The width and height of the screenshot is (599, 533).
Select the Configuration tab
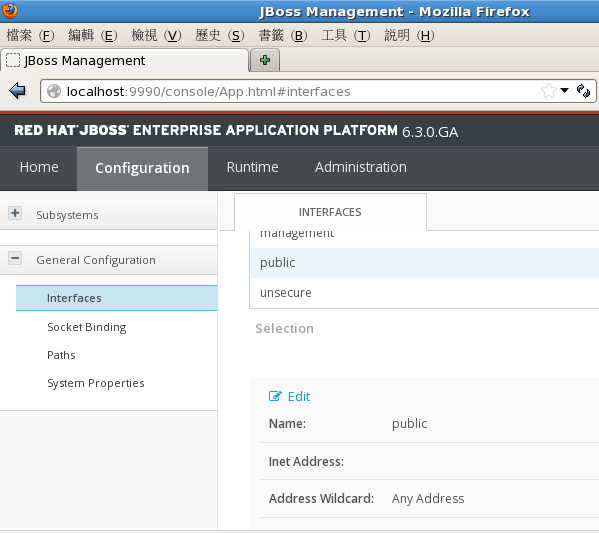click(x=142, y=168)
